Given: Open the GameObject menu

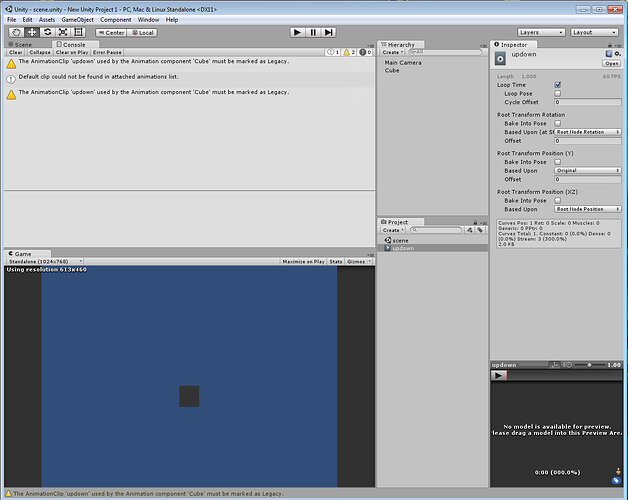Looking at the screenshot, I should [x=77, y=20].
